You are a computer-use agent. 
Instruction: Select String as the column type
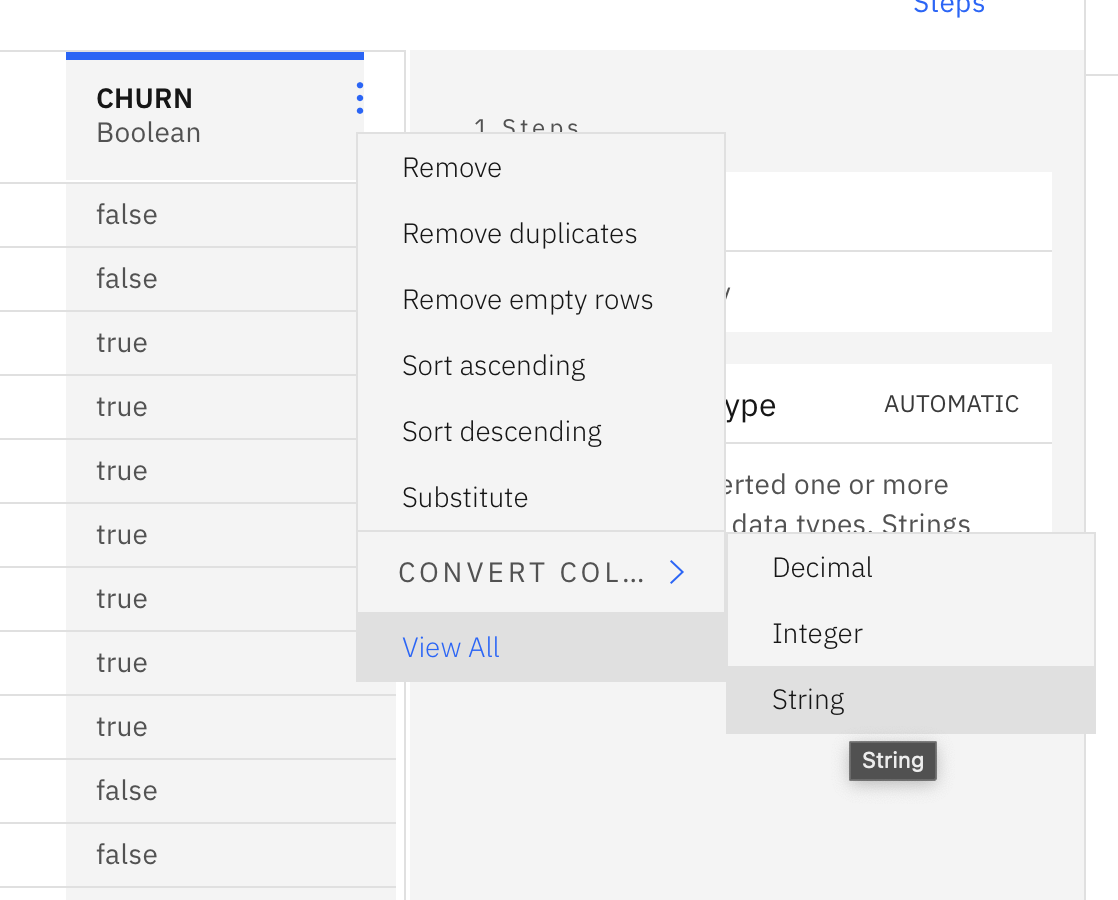808,700
